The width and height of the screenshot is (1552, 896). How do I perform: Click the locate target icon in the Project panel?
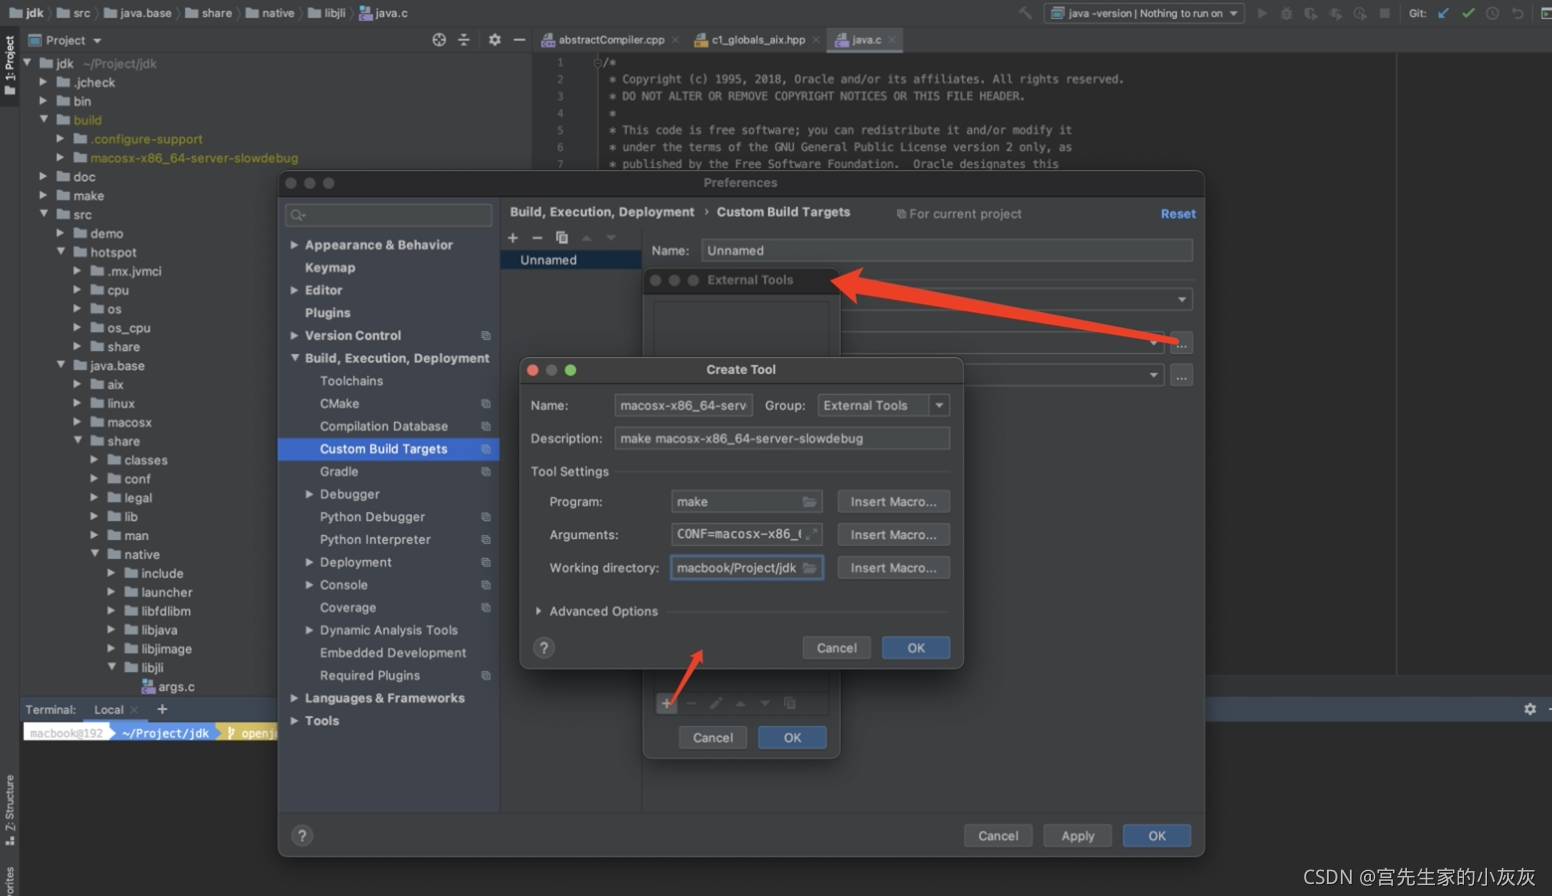click(439, 40)
